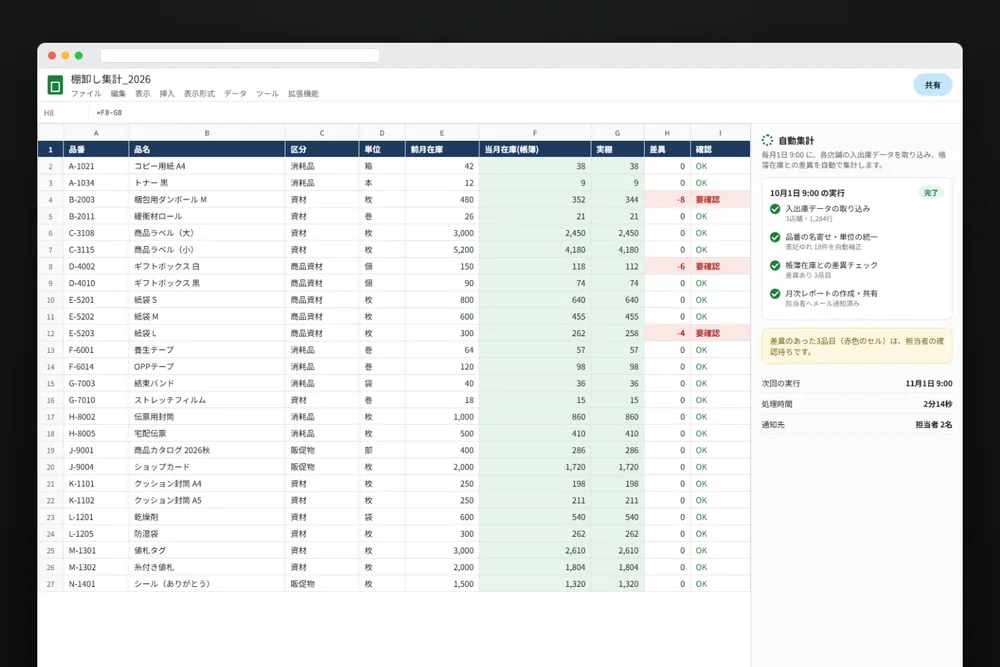1000x667 pixels.
Task: Open the 表示形式 menu
Action: 199,94
